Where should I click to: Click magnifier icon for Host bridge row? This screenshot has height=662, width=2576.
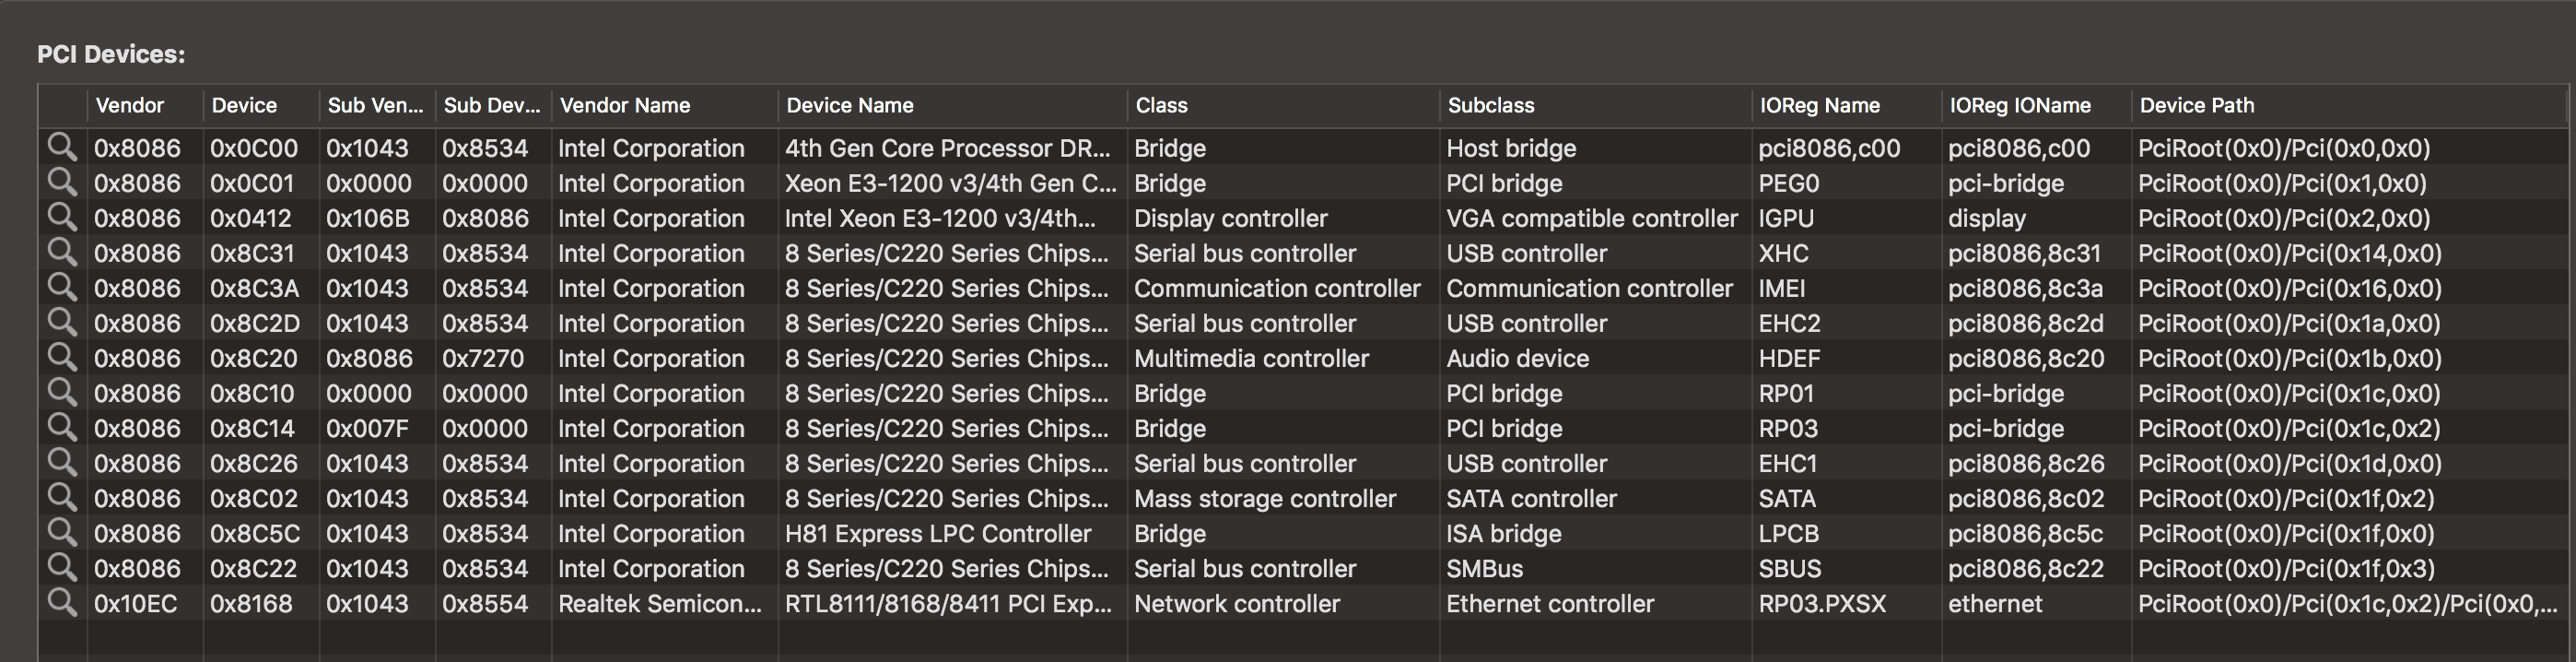click(62, 147)
